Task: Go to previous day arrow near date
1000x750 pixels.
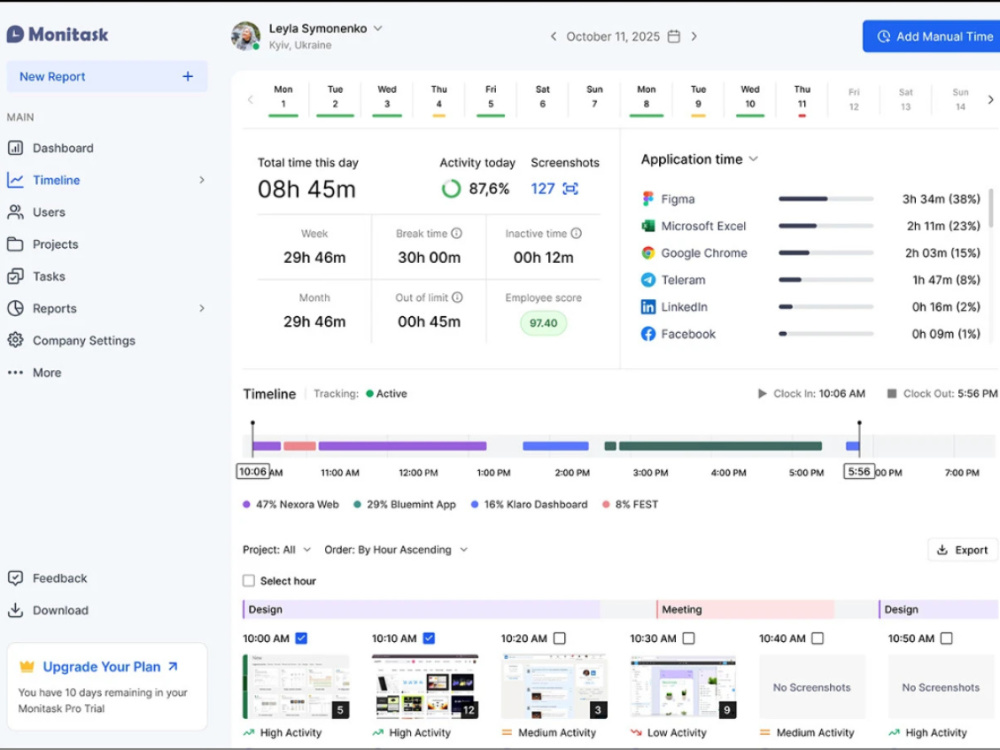Action: pyautogui.click(x=553, y=36)
